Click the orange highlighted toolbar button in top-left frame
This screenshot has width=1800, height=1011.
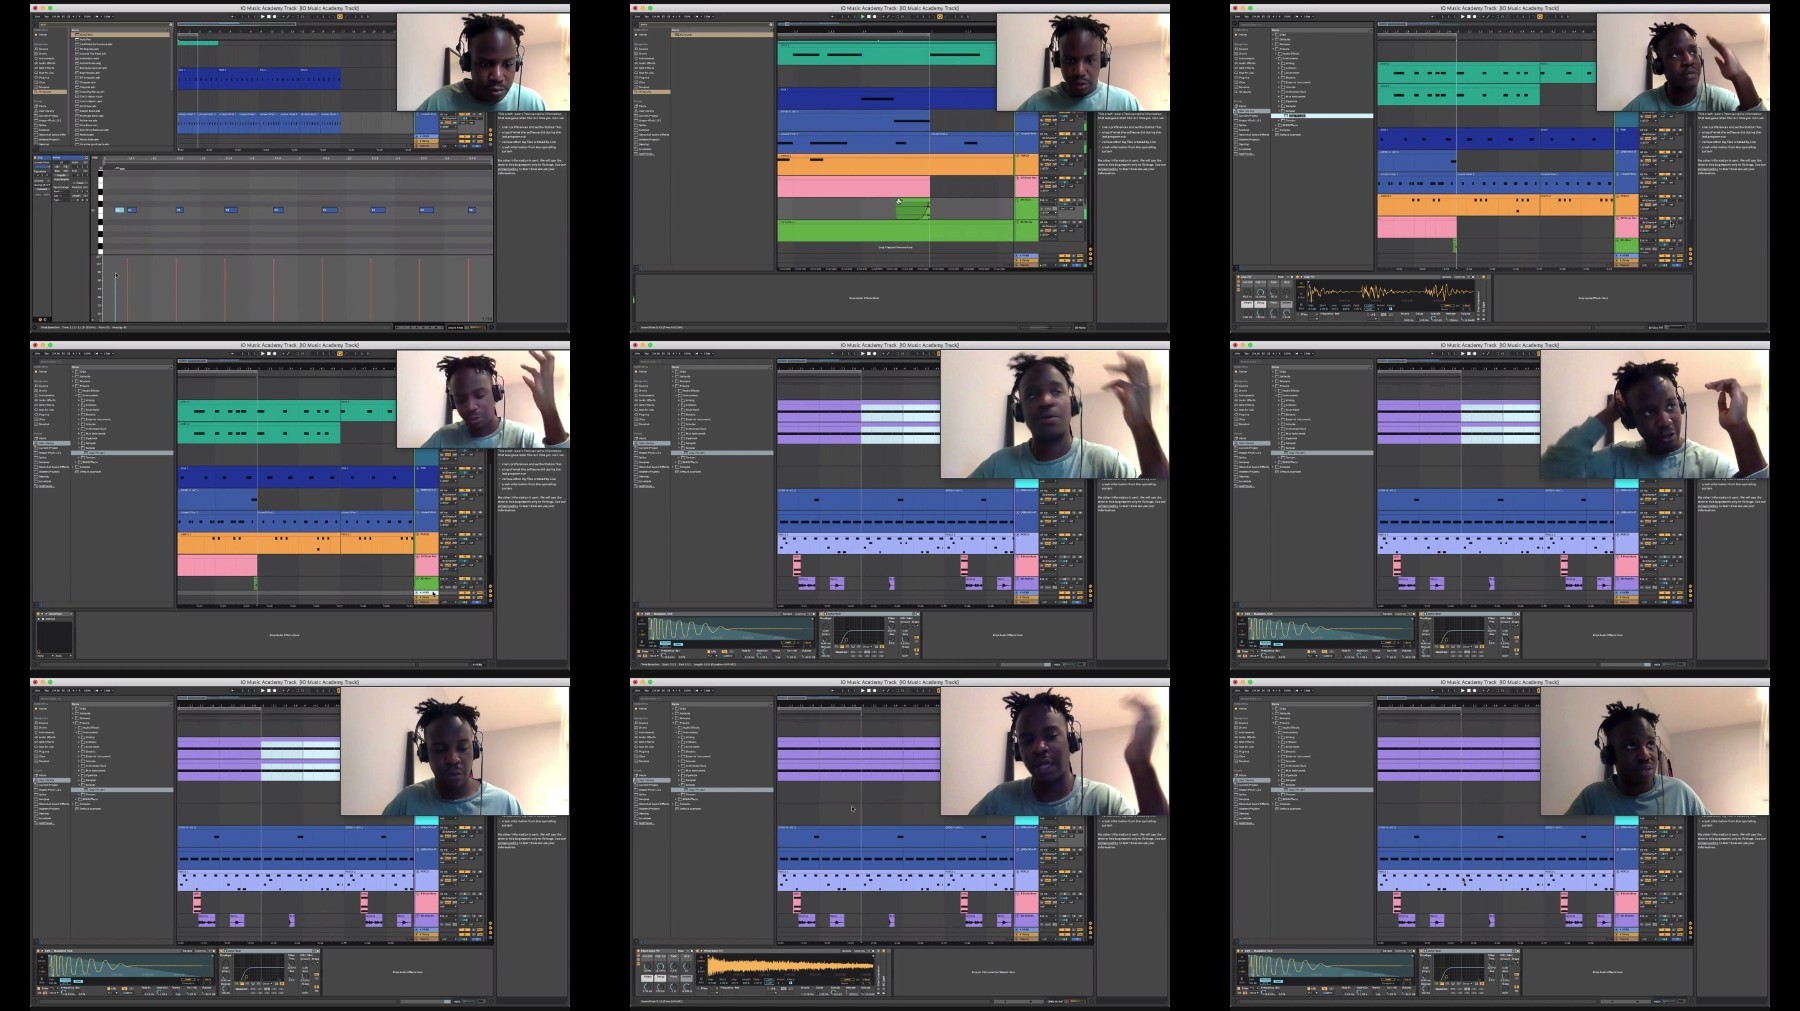coord(339,17)
